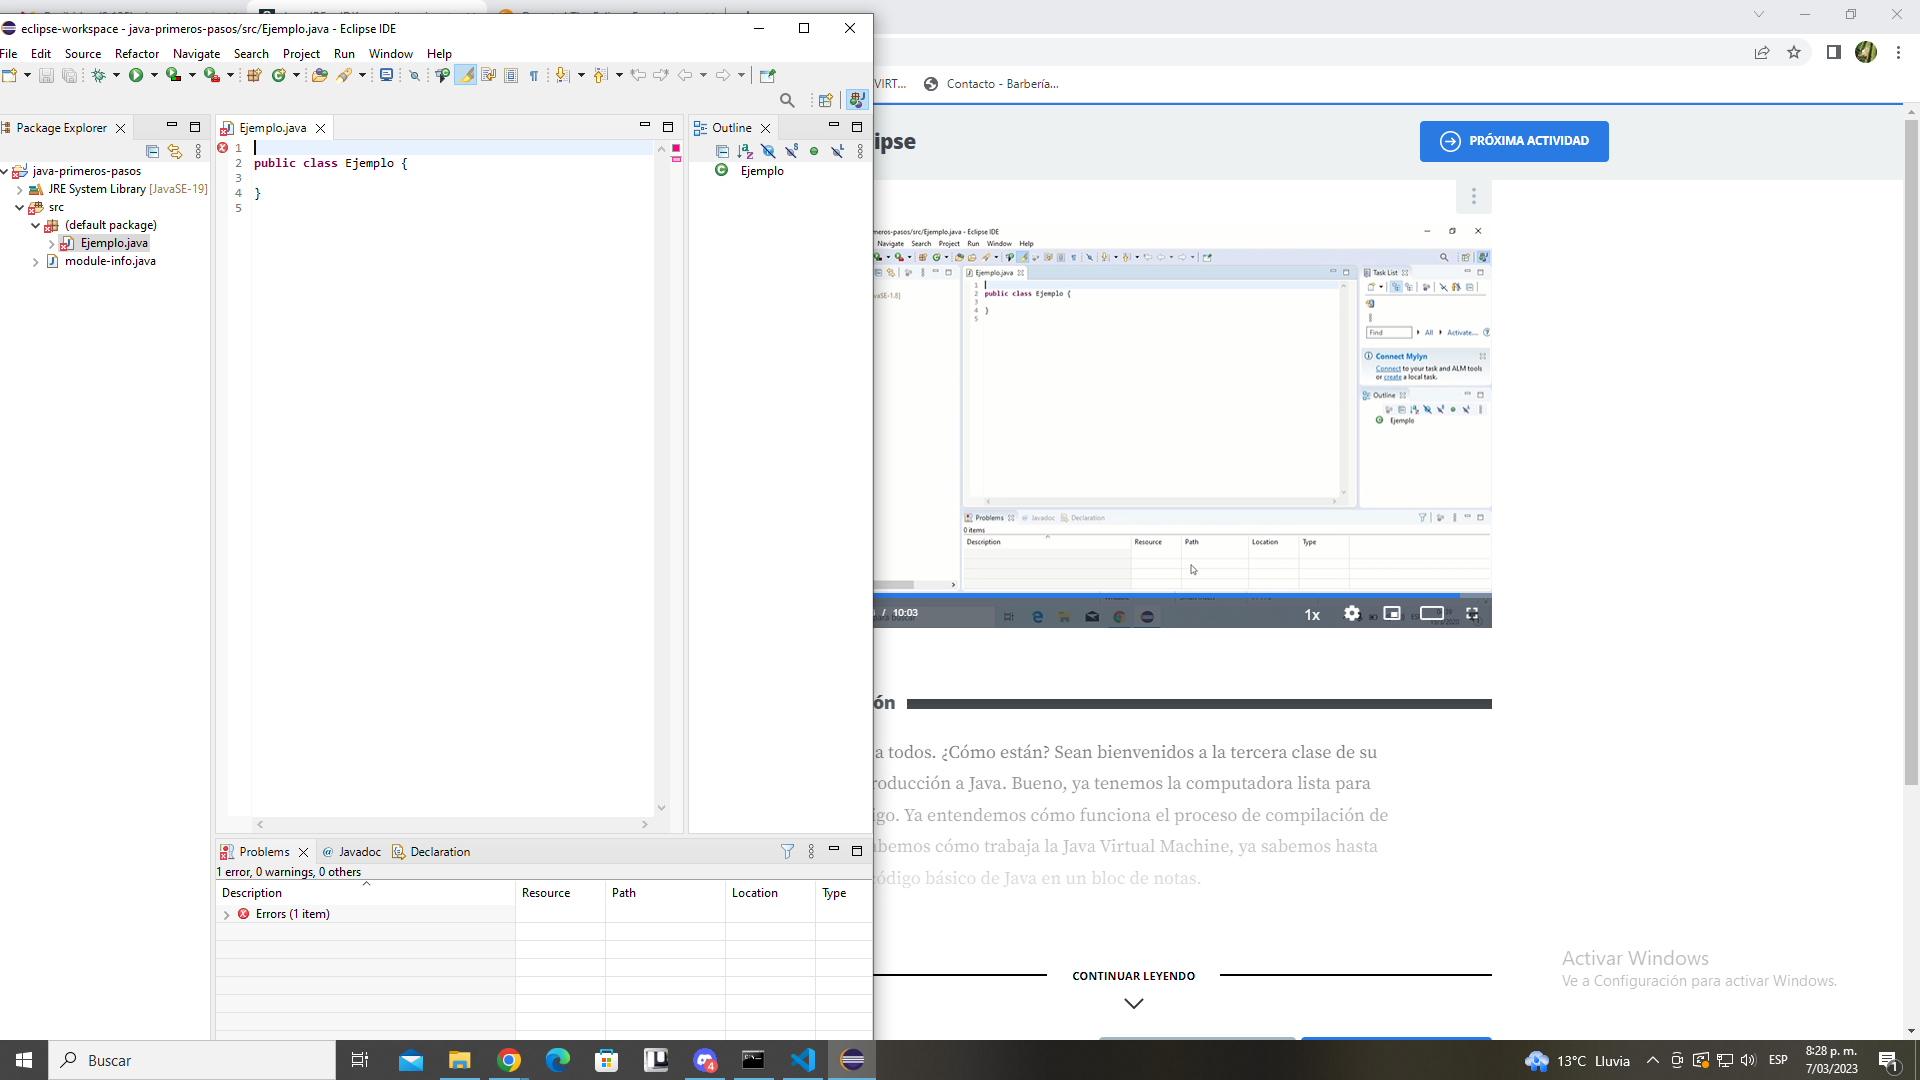Open the Navigate menu
Viewport: 1920px width, 1080px height.
[196, 54]
